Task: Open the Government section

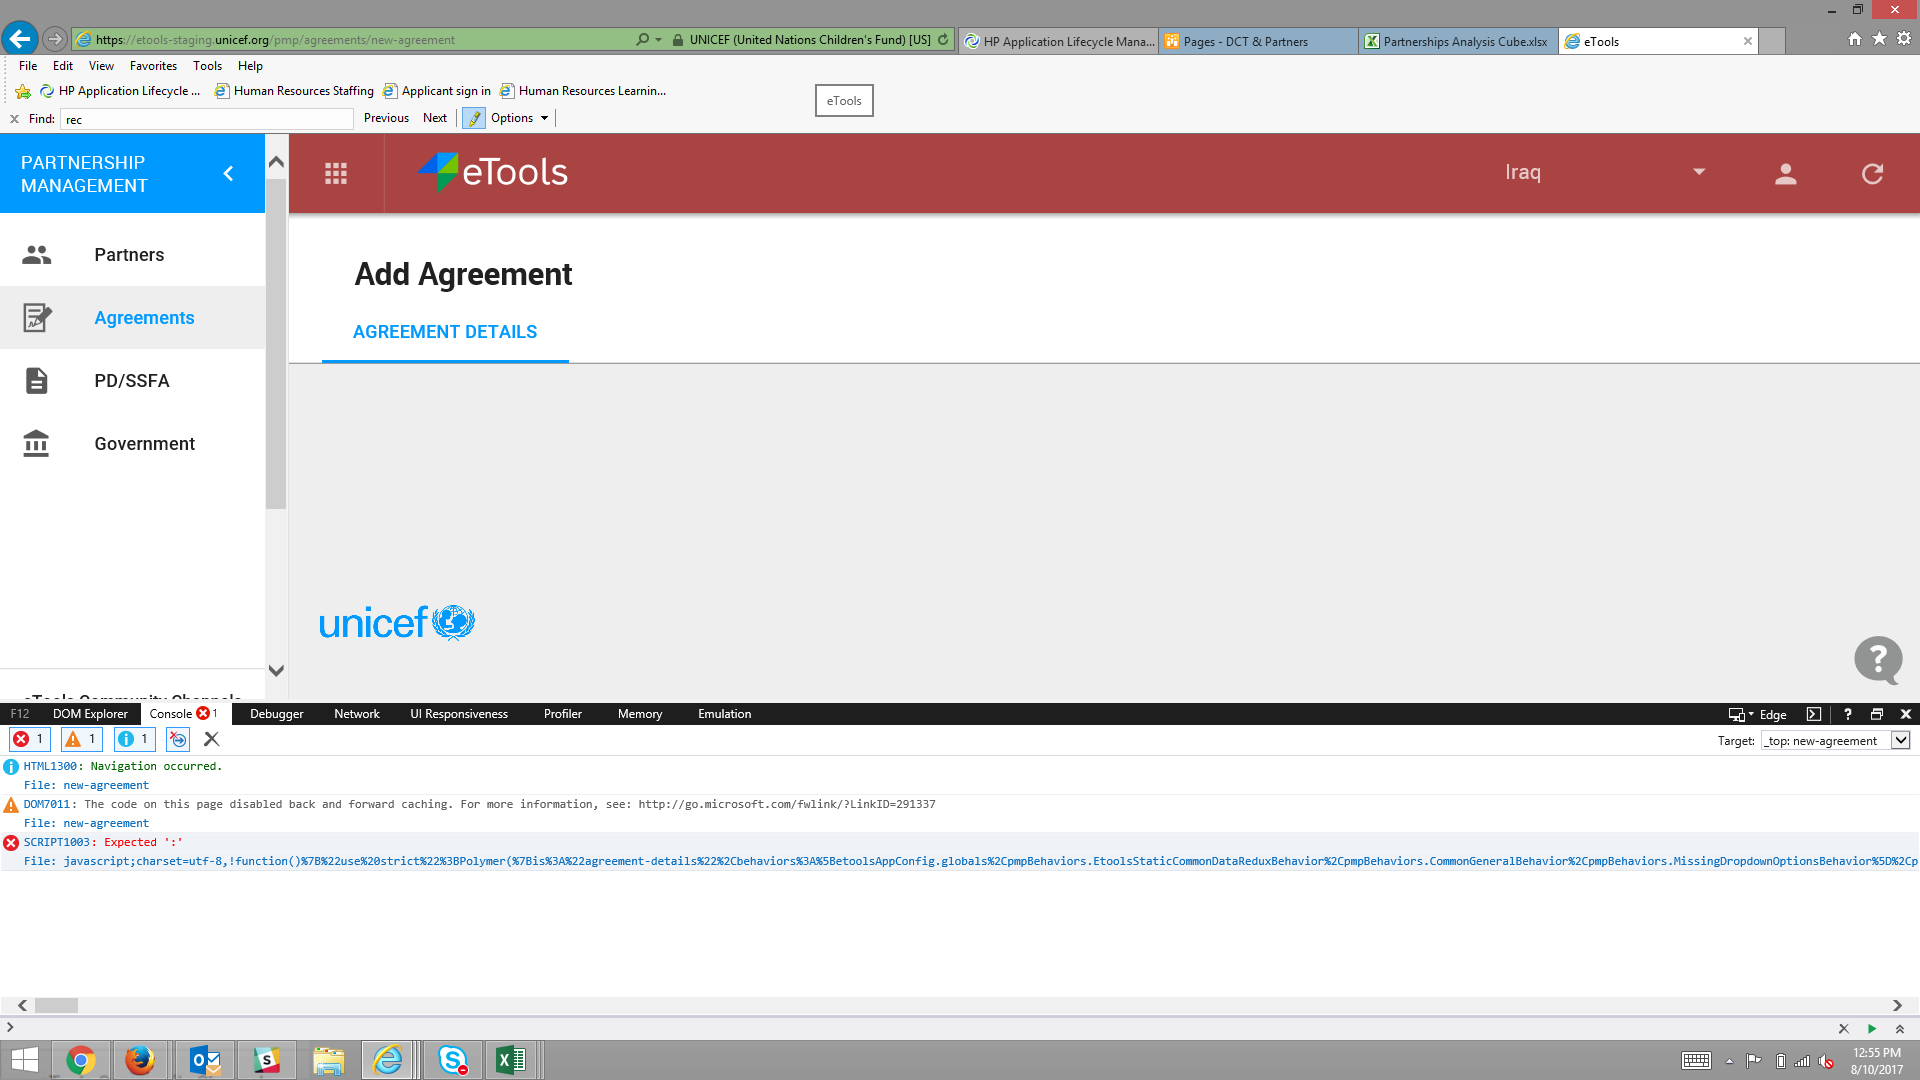Action: pos(144,443)
